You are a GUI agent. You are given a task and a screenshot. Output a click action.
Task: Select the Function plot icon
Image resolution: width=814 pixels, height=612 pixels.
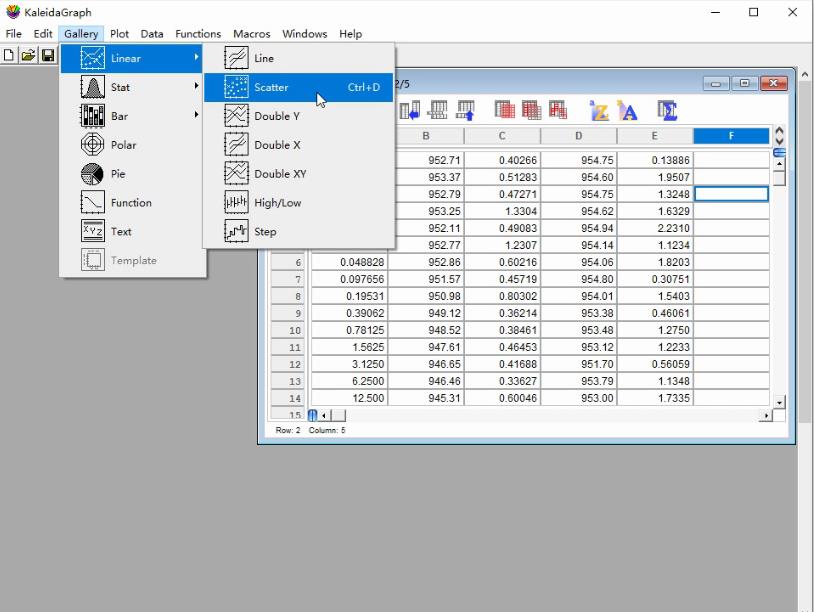point(92,202)
